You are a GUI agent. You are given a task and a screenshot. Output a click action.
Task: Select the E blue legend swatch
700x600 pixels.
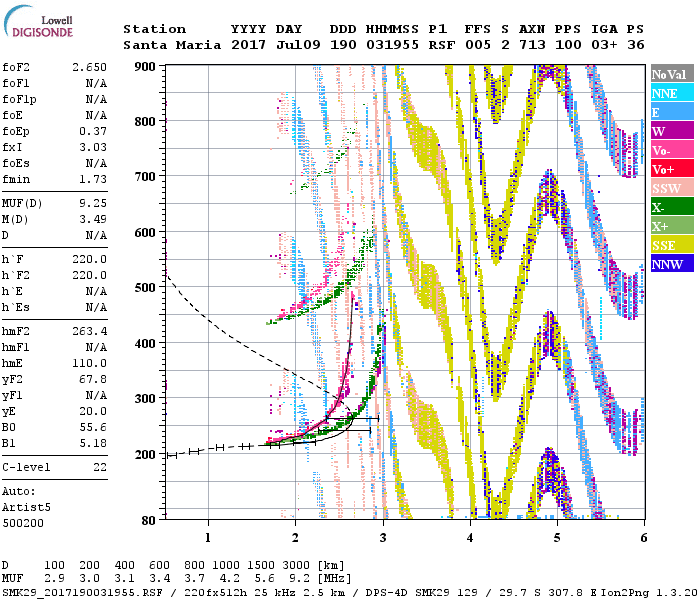672,112
